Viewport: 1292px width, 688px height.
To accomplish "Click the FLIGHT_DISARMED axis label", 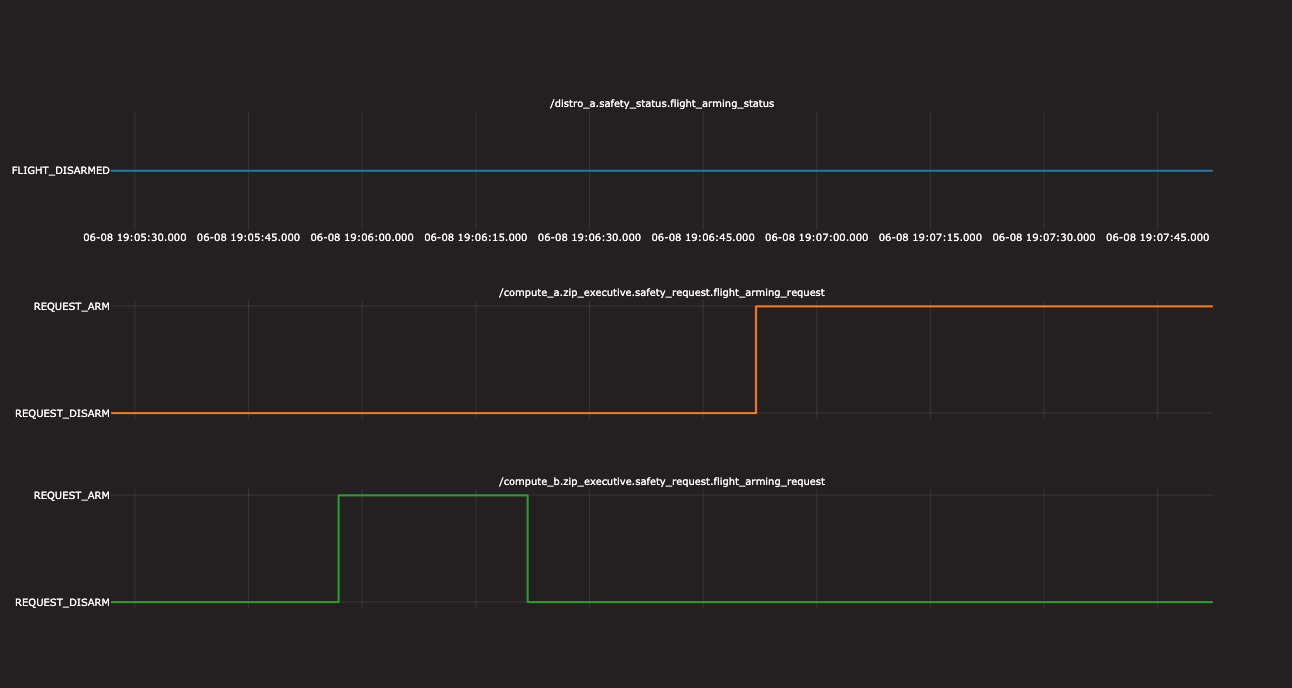I will tap(61, 171).
